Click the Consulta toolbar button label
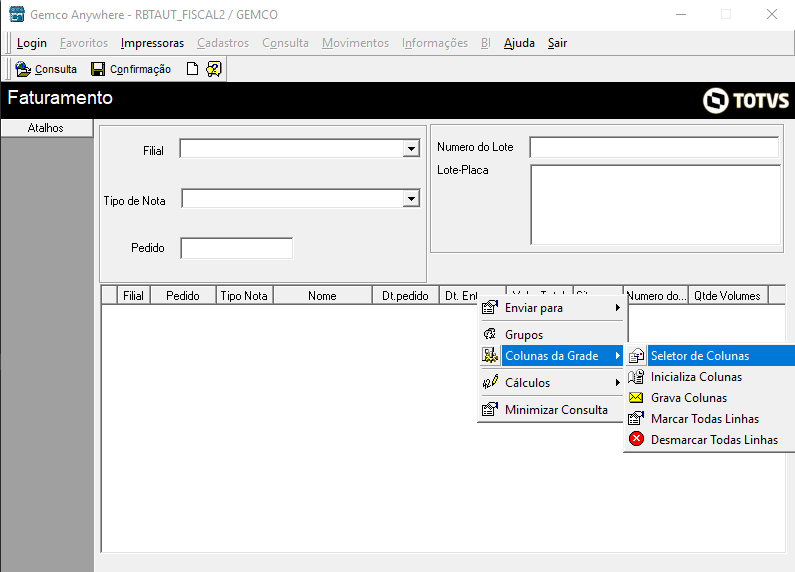Screen dimensions: 795x572 tap(56, 69)
